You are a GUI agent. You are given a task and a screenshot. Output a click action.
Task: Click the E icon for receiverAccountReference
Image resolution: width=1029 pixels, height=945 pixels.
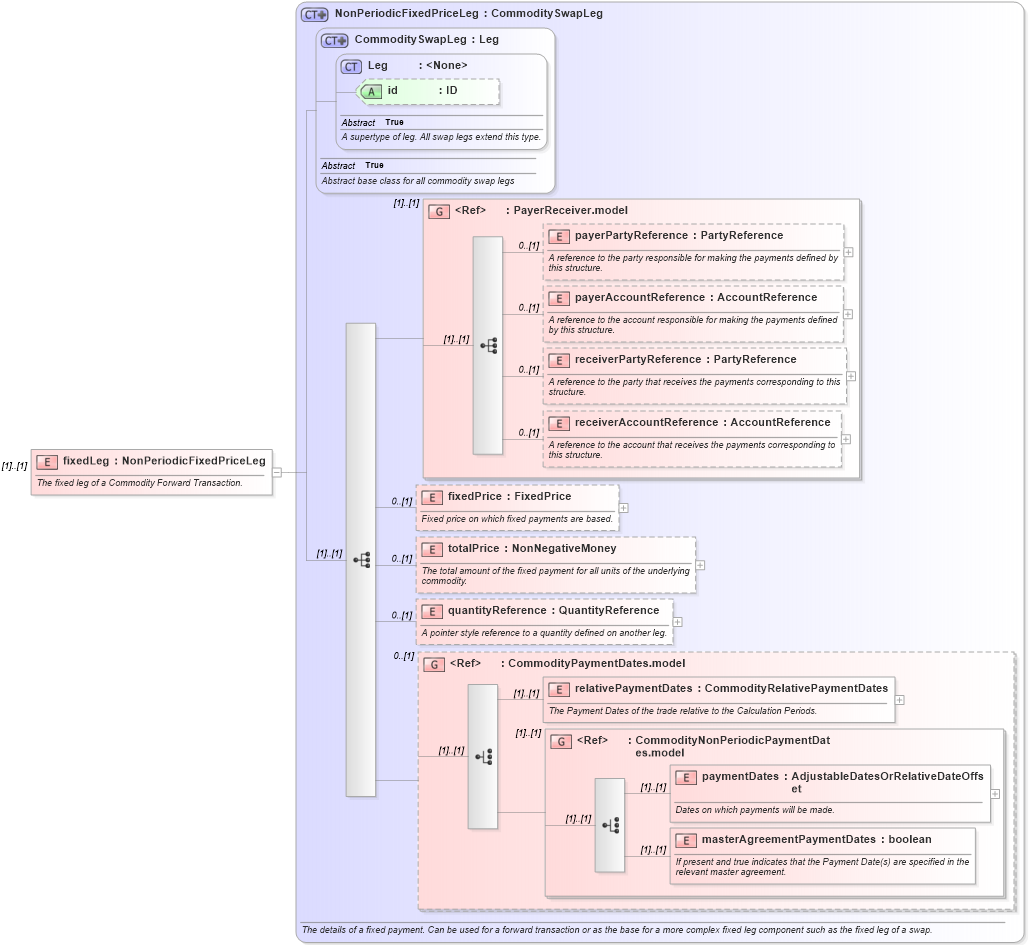(559, 423)
